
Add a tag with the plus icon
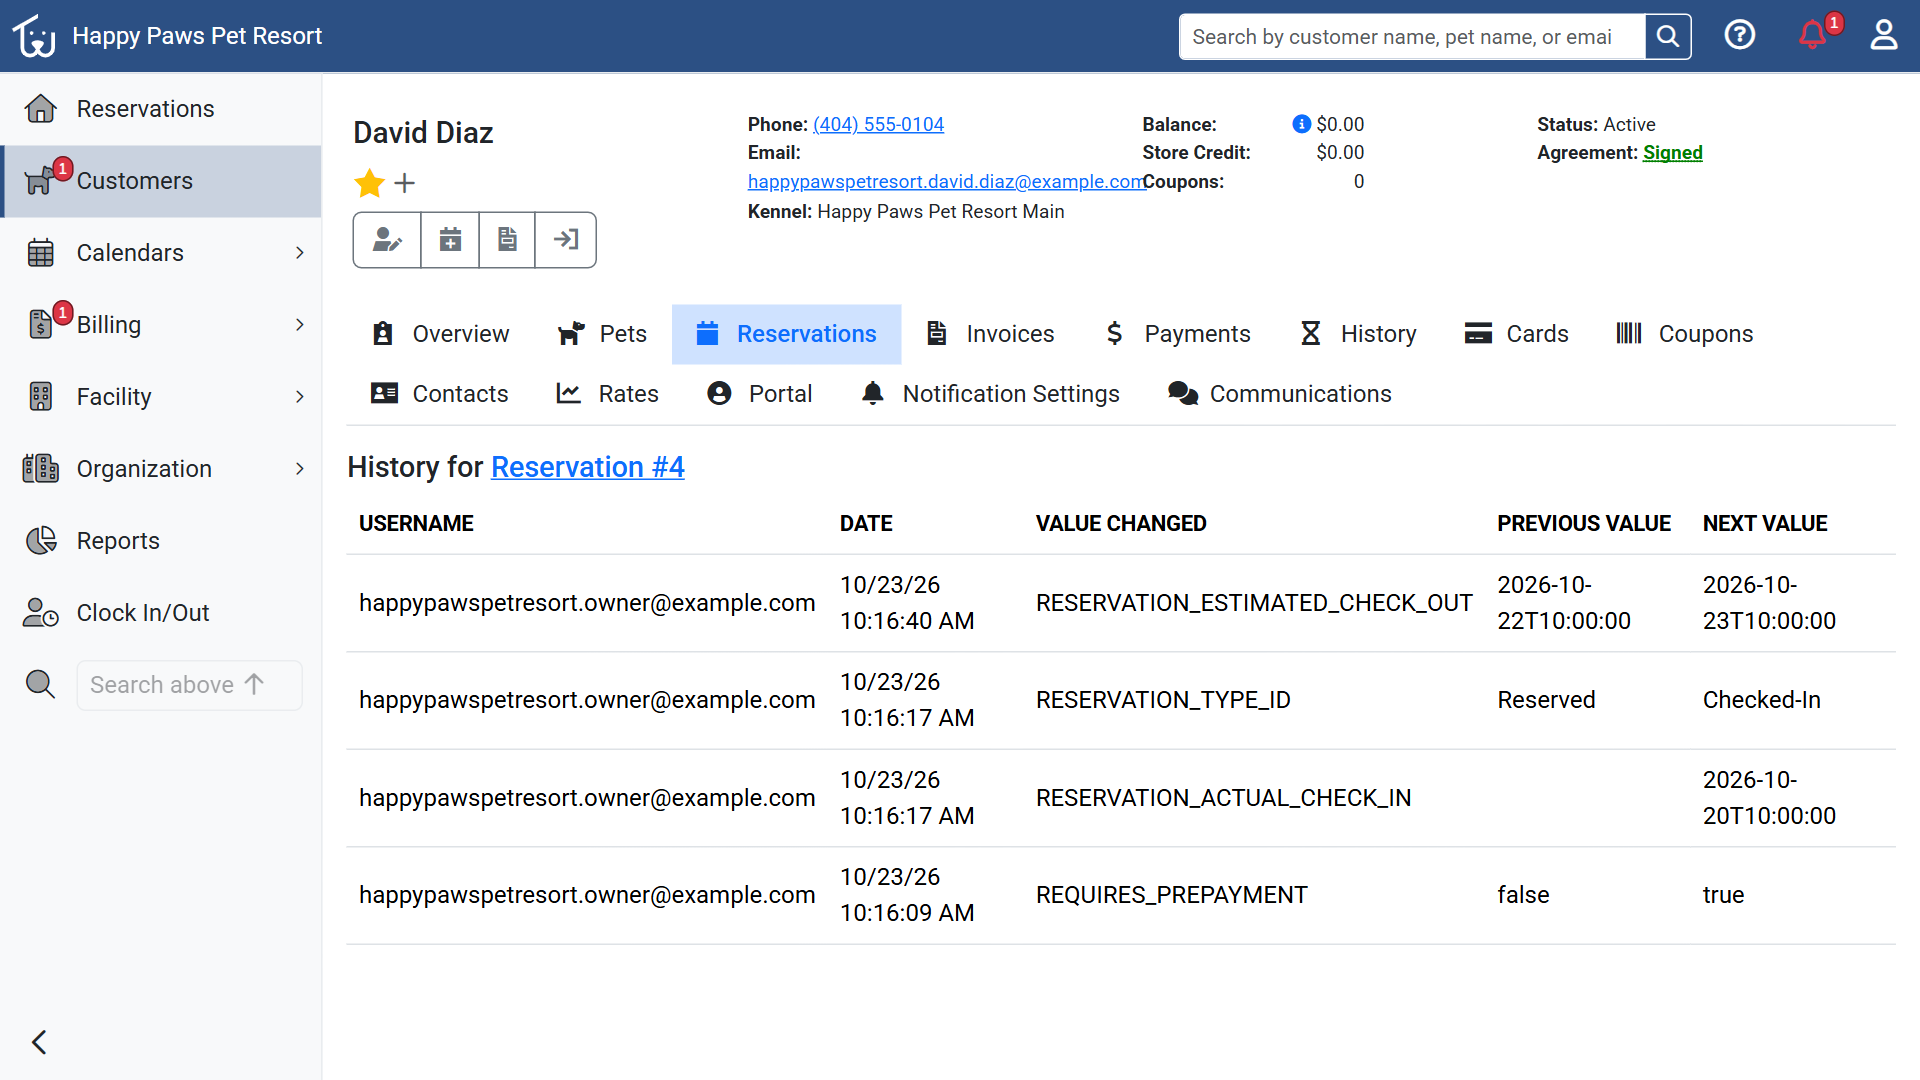(x=404, y=183)
